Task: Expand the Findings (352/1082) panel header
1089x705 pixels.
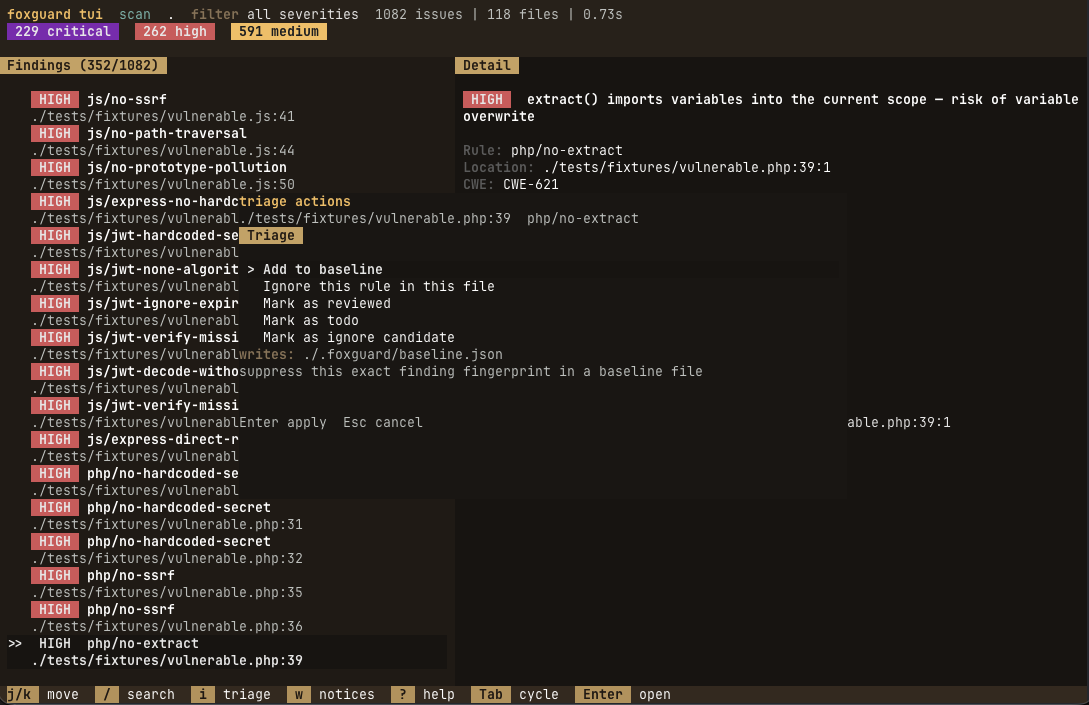Action: click(x=83, y=65)
